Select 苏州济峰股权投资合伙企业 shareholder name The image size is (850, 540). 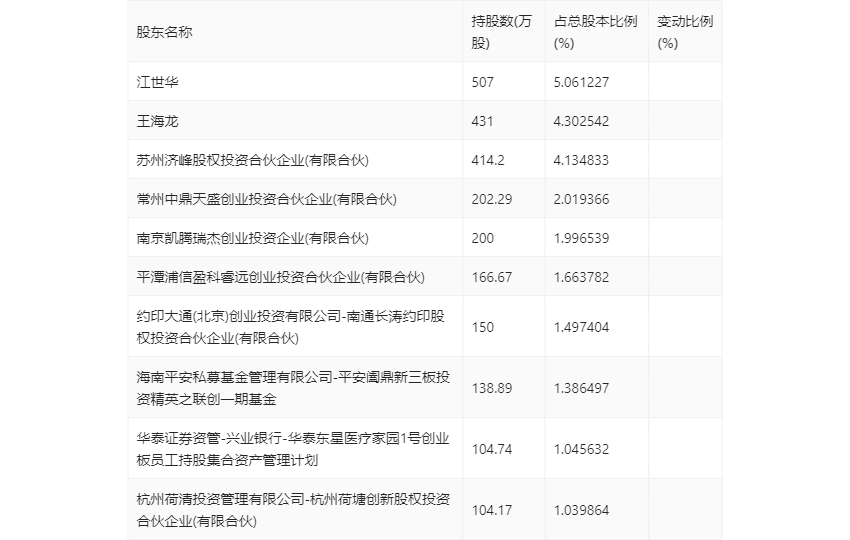253,160
